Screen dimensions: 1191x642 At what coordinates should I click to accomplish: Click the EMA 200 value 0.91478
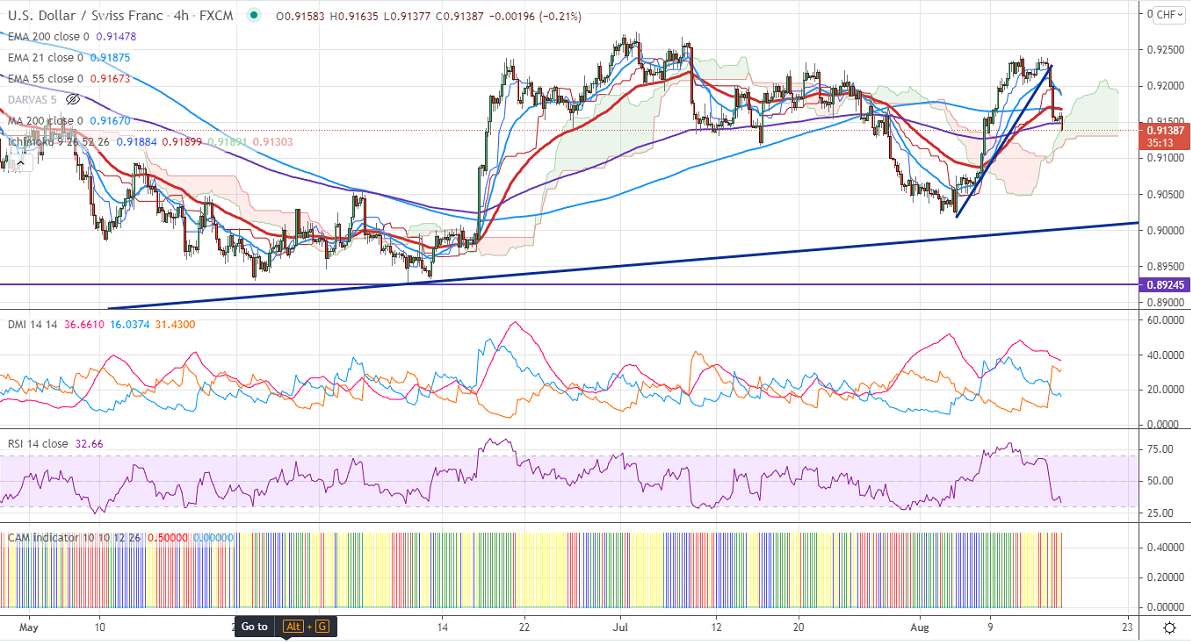[x=116, y=36]
